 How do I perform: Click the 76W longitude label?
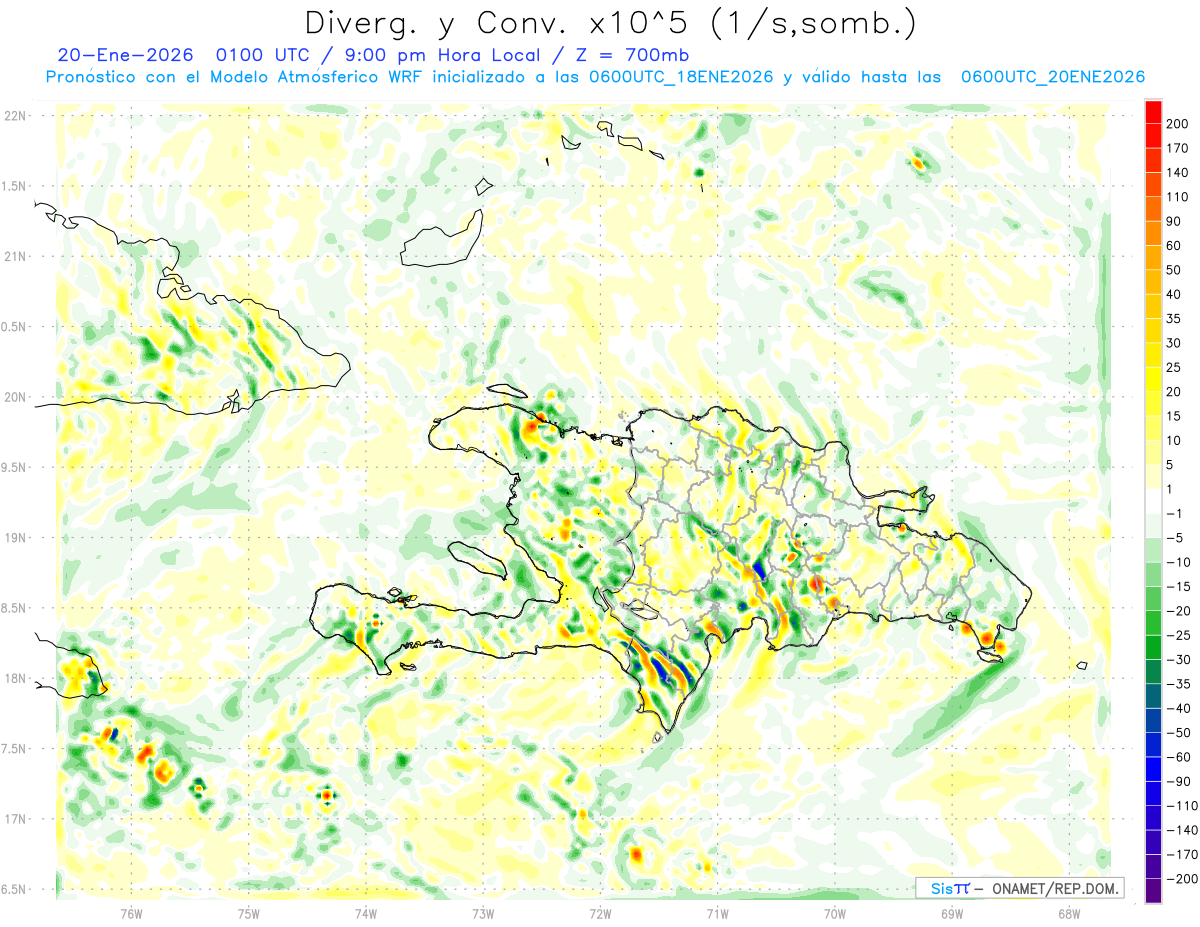(131, 914)
